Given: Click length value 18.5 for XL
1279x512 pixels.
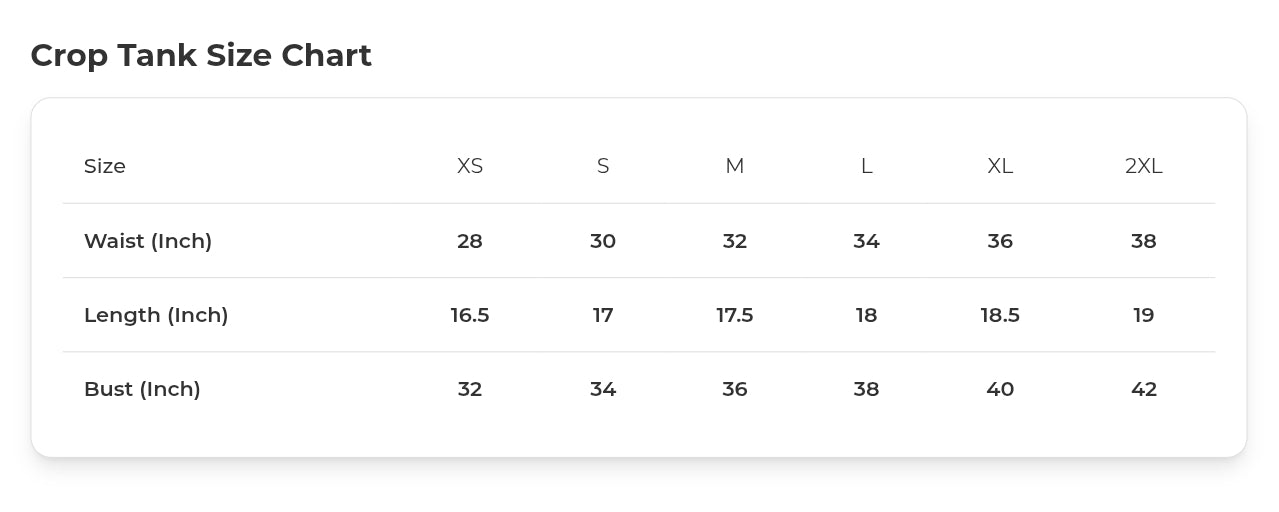Looking at the screenshot, I should coord(1000,315).
